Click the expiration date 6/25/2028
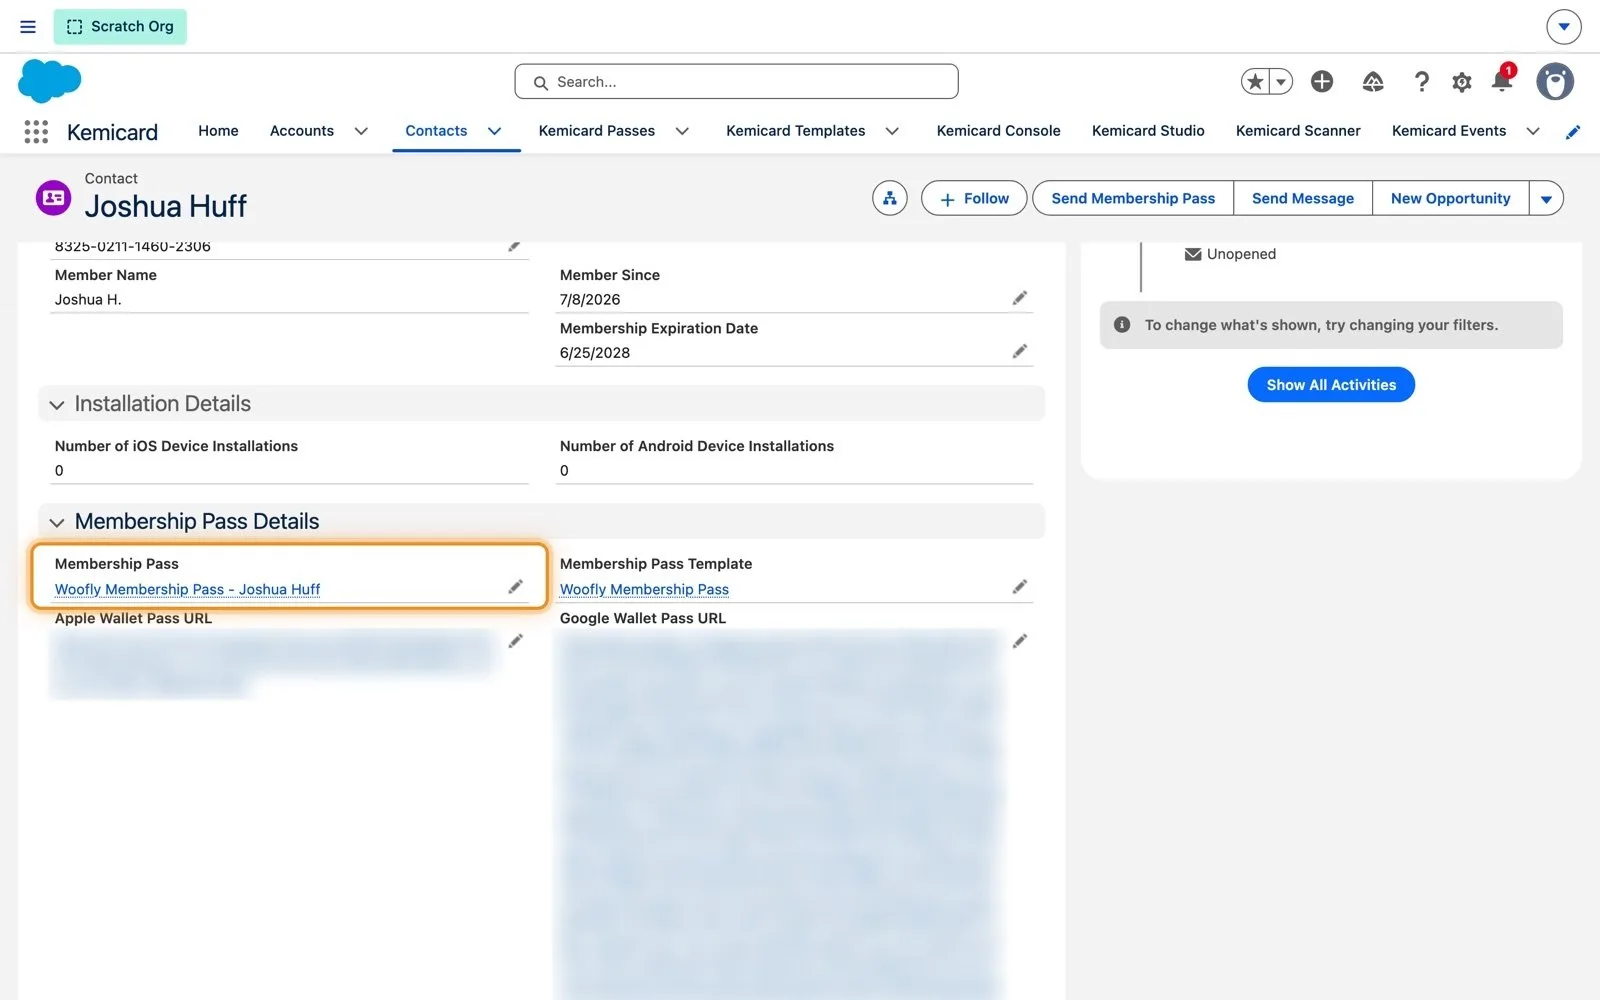Image resolution: width=1600 pixels, height=1000 pixels. (595, 352)
